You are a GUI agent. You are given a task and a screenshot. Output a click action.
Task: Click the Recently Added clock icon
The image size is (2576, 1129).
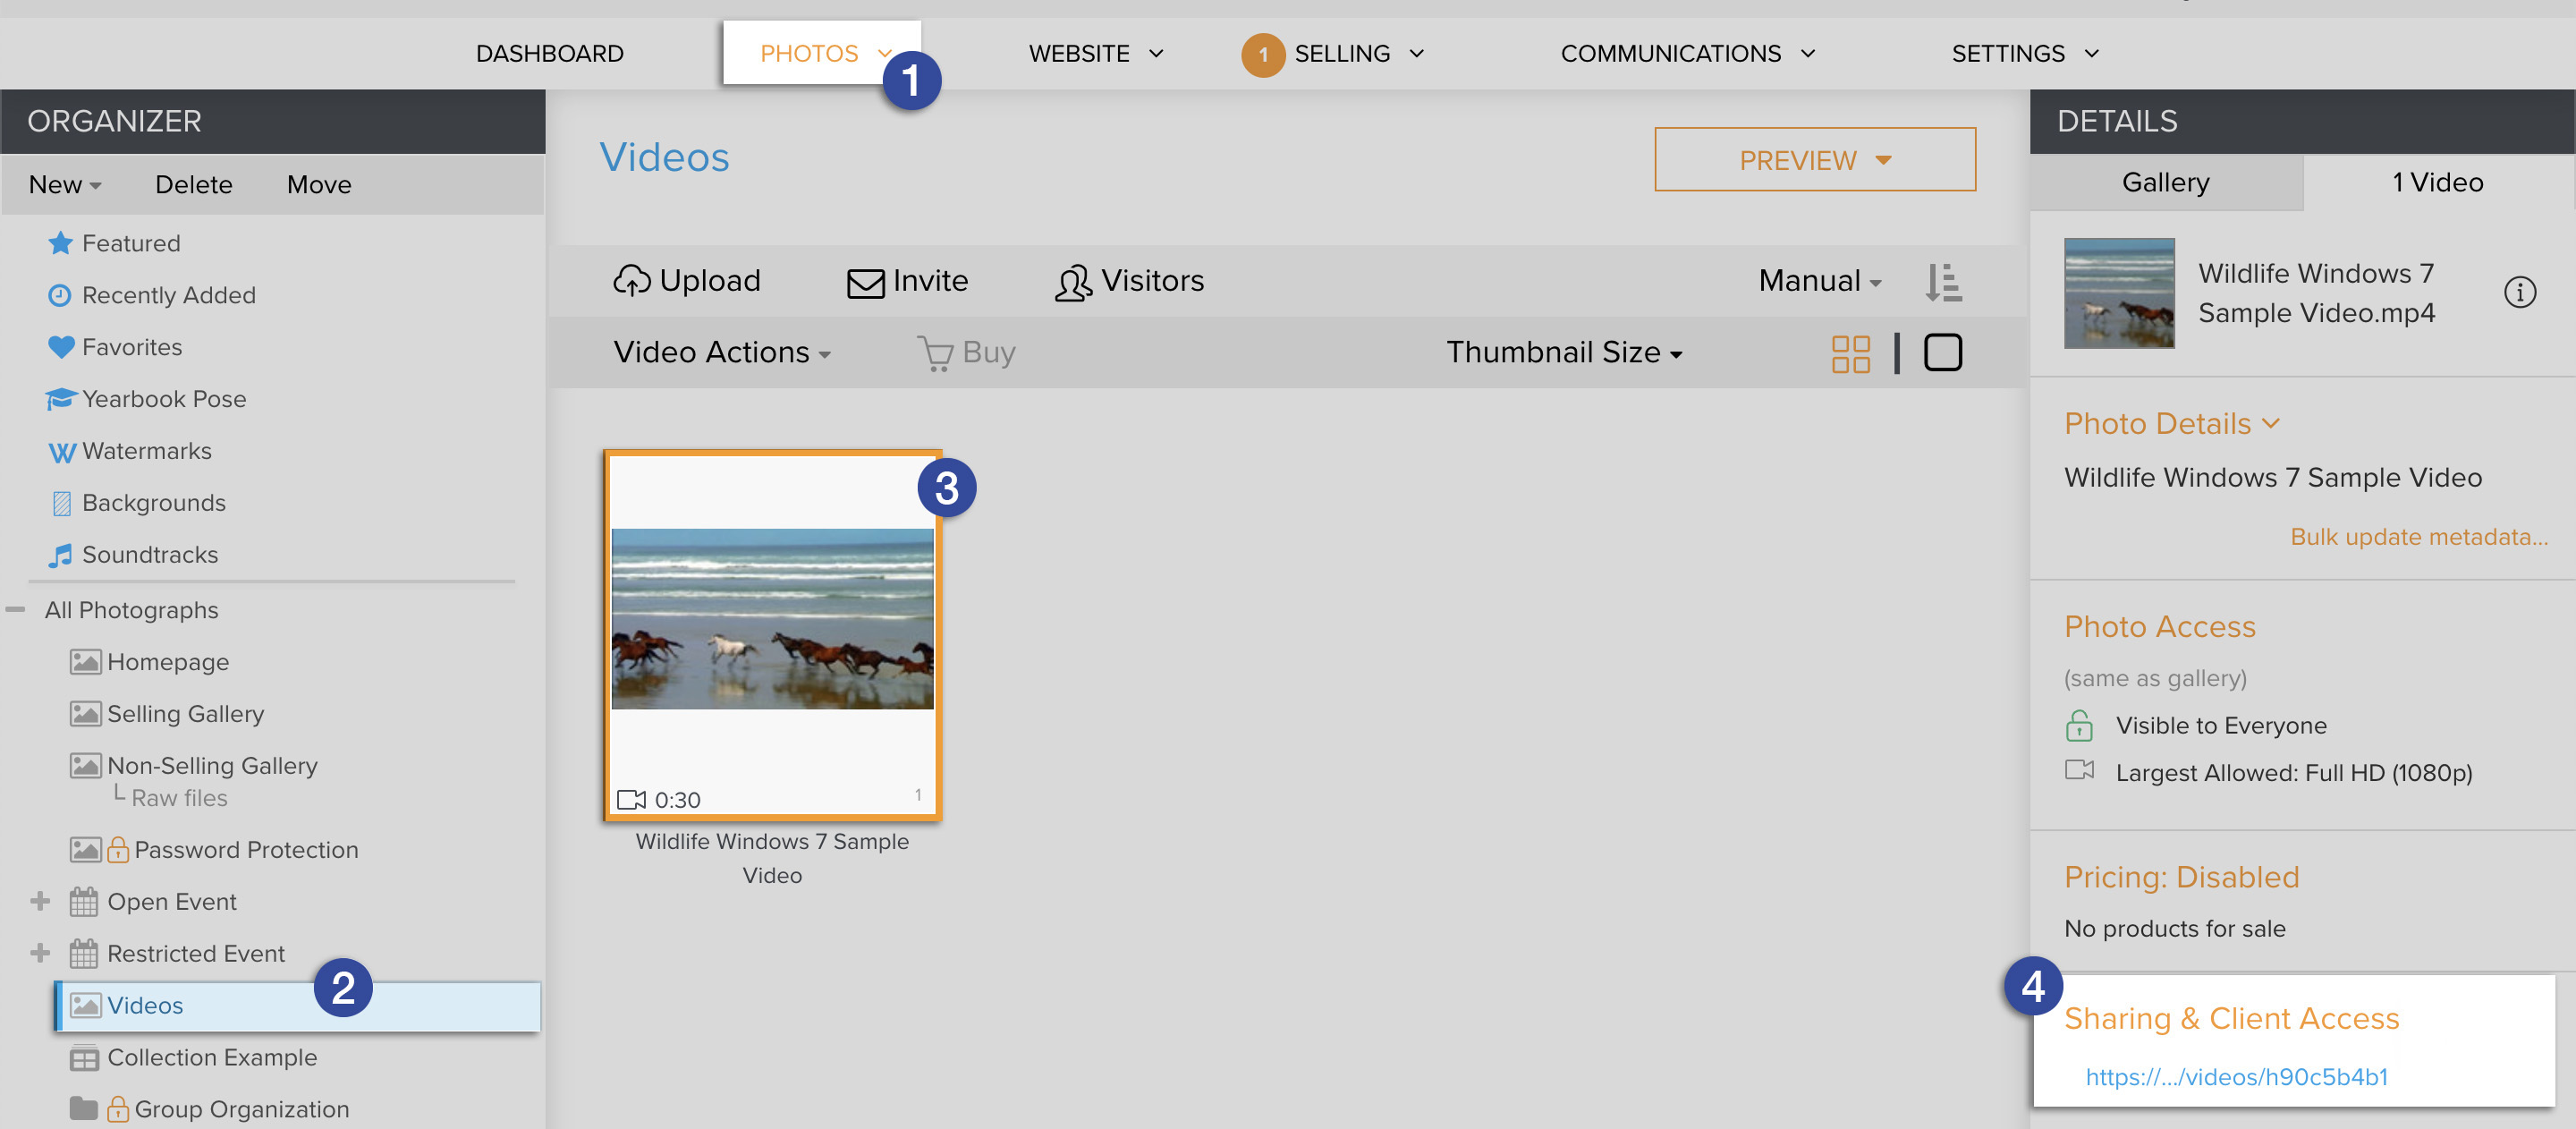pos(60,295)
